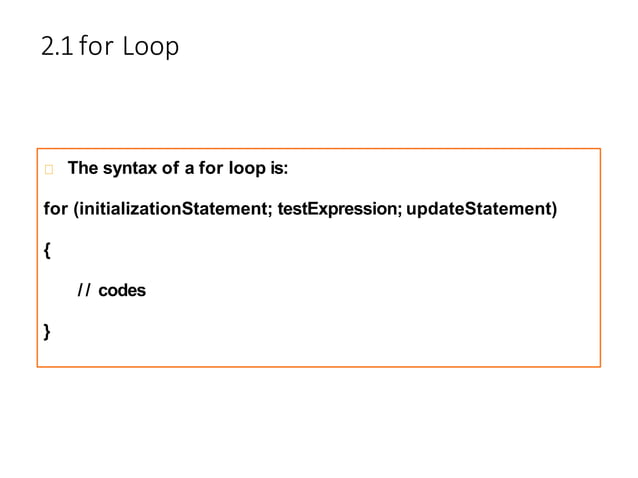The width and height of the screenshot is (638, 478).
Task: Click the slide title '2.1 for Loop'
Action: [x=110, y=46]
